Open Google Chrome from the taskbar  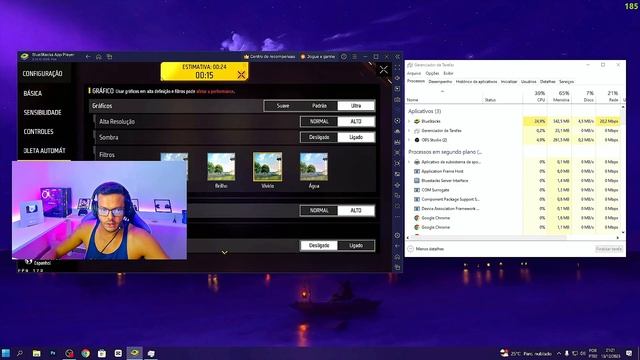[x=85, y=353]
